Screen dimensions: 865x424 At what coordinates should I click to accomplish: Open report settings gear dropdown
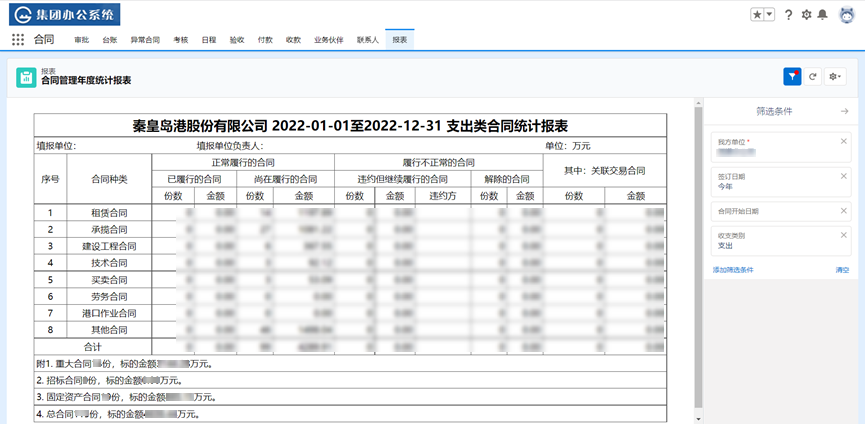point(835,77)
